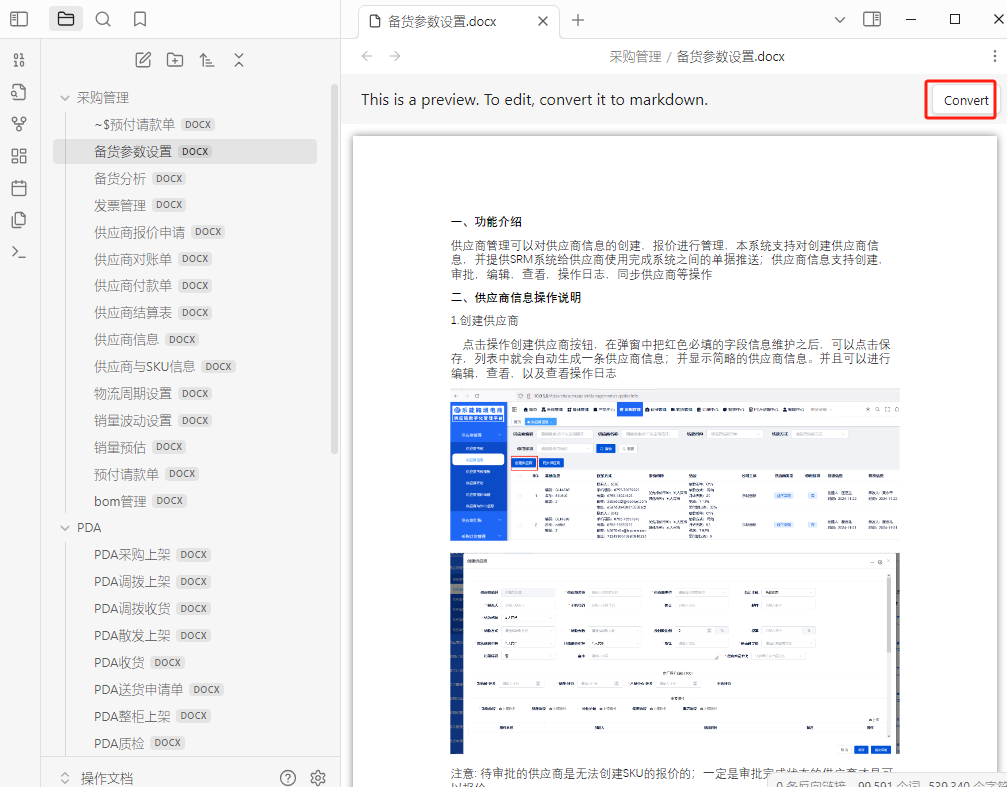Open the graph view panel

19,123
